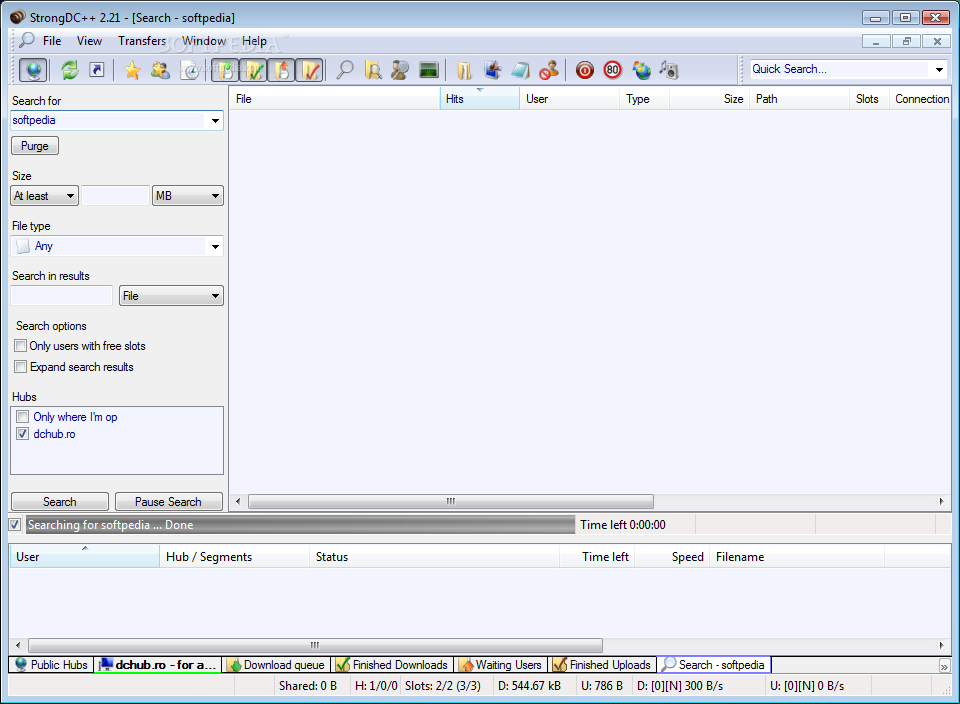Click the transfers pane horizontal scrollbar thumb

[x=315, y=646]
